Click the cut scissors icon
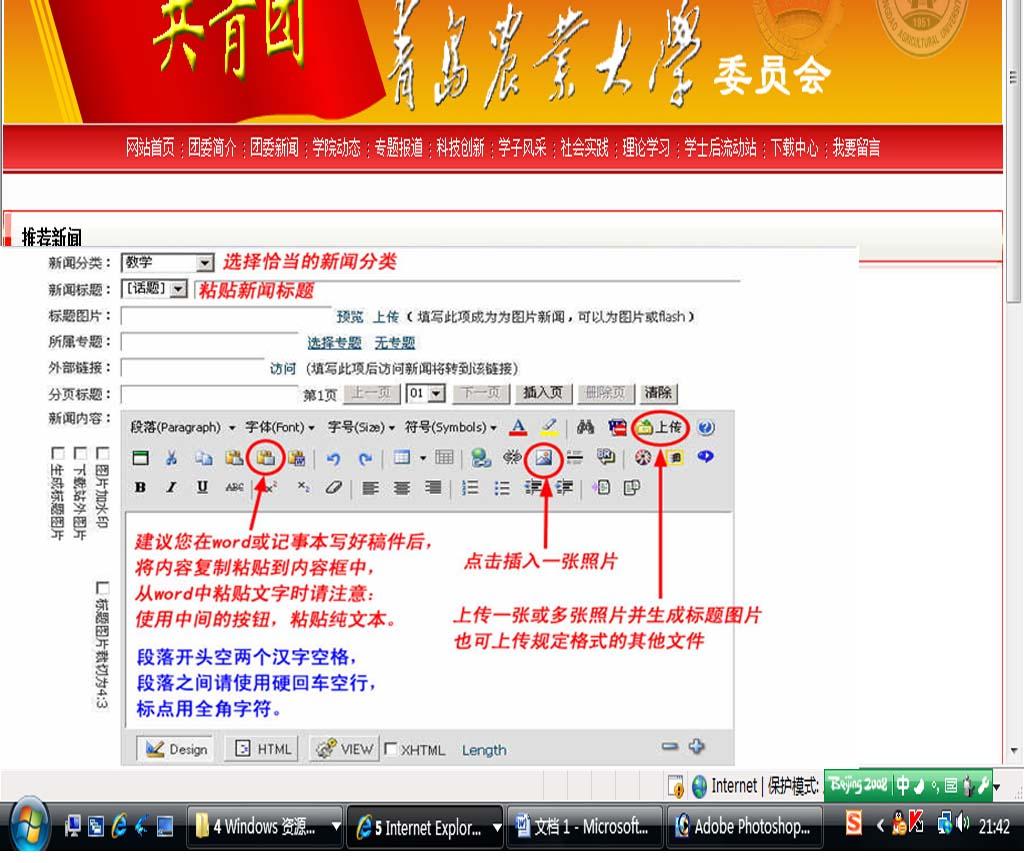1032x863 pixels. pyautogui.click(x=171, y=459)
